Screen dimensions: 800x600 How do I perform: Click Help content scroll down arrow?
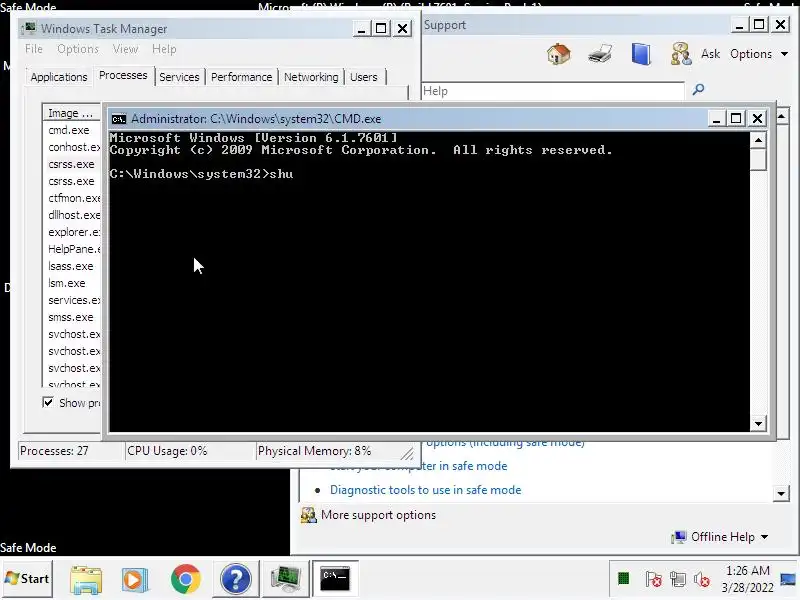pos(781,493)
